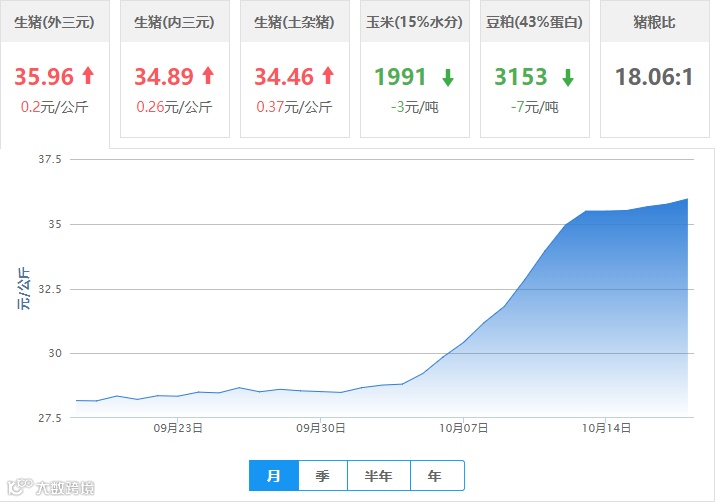715x502 pixels.
Task: Click the 10月14日 axis date label
Action: pos(606,428)
